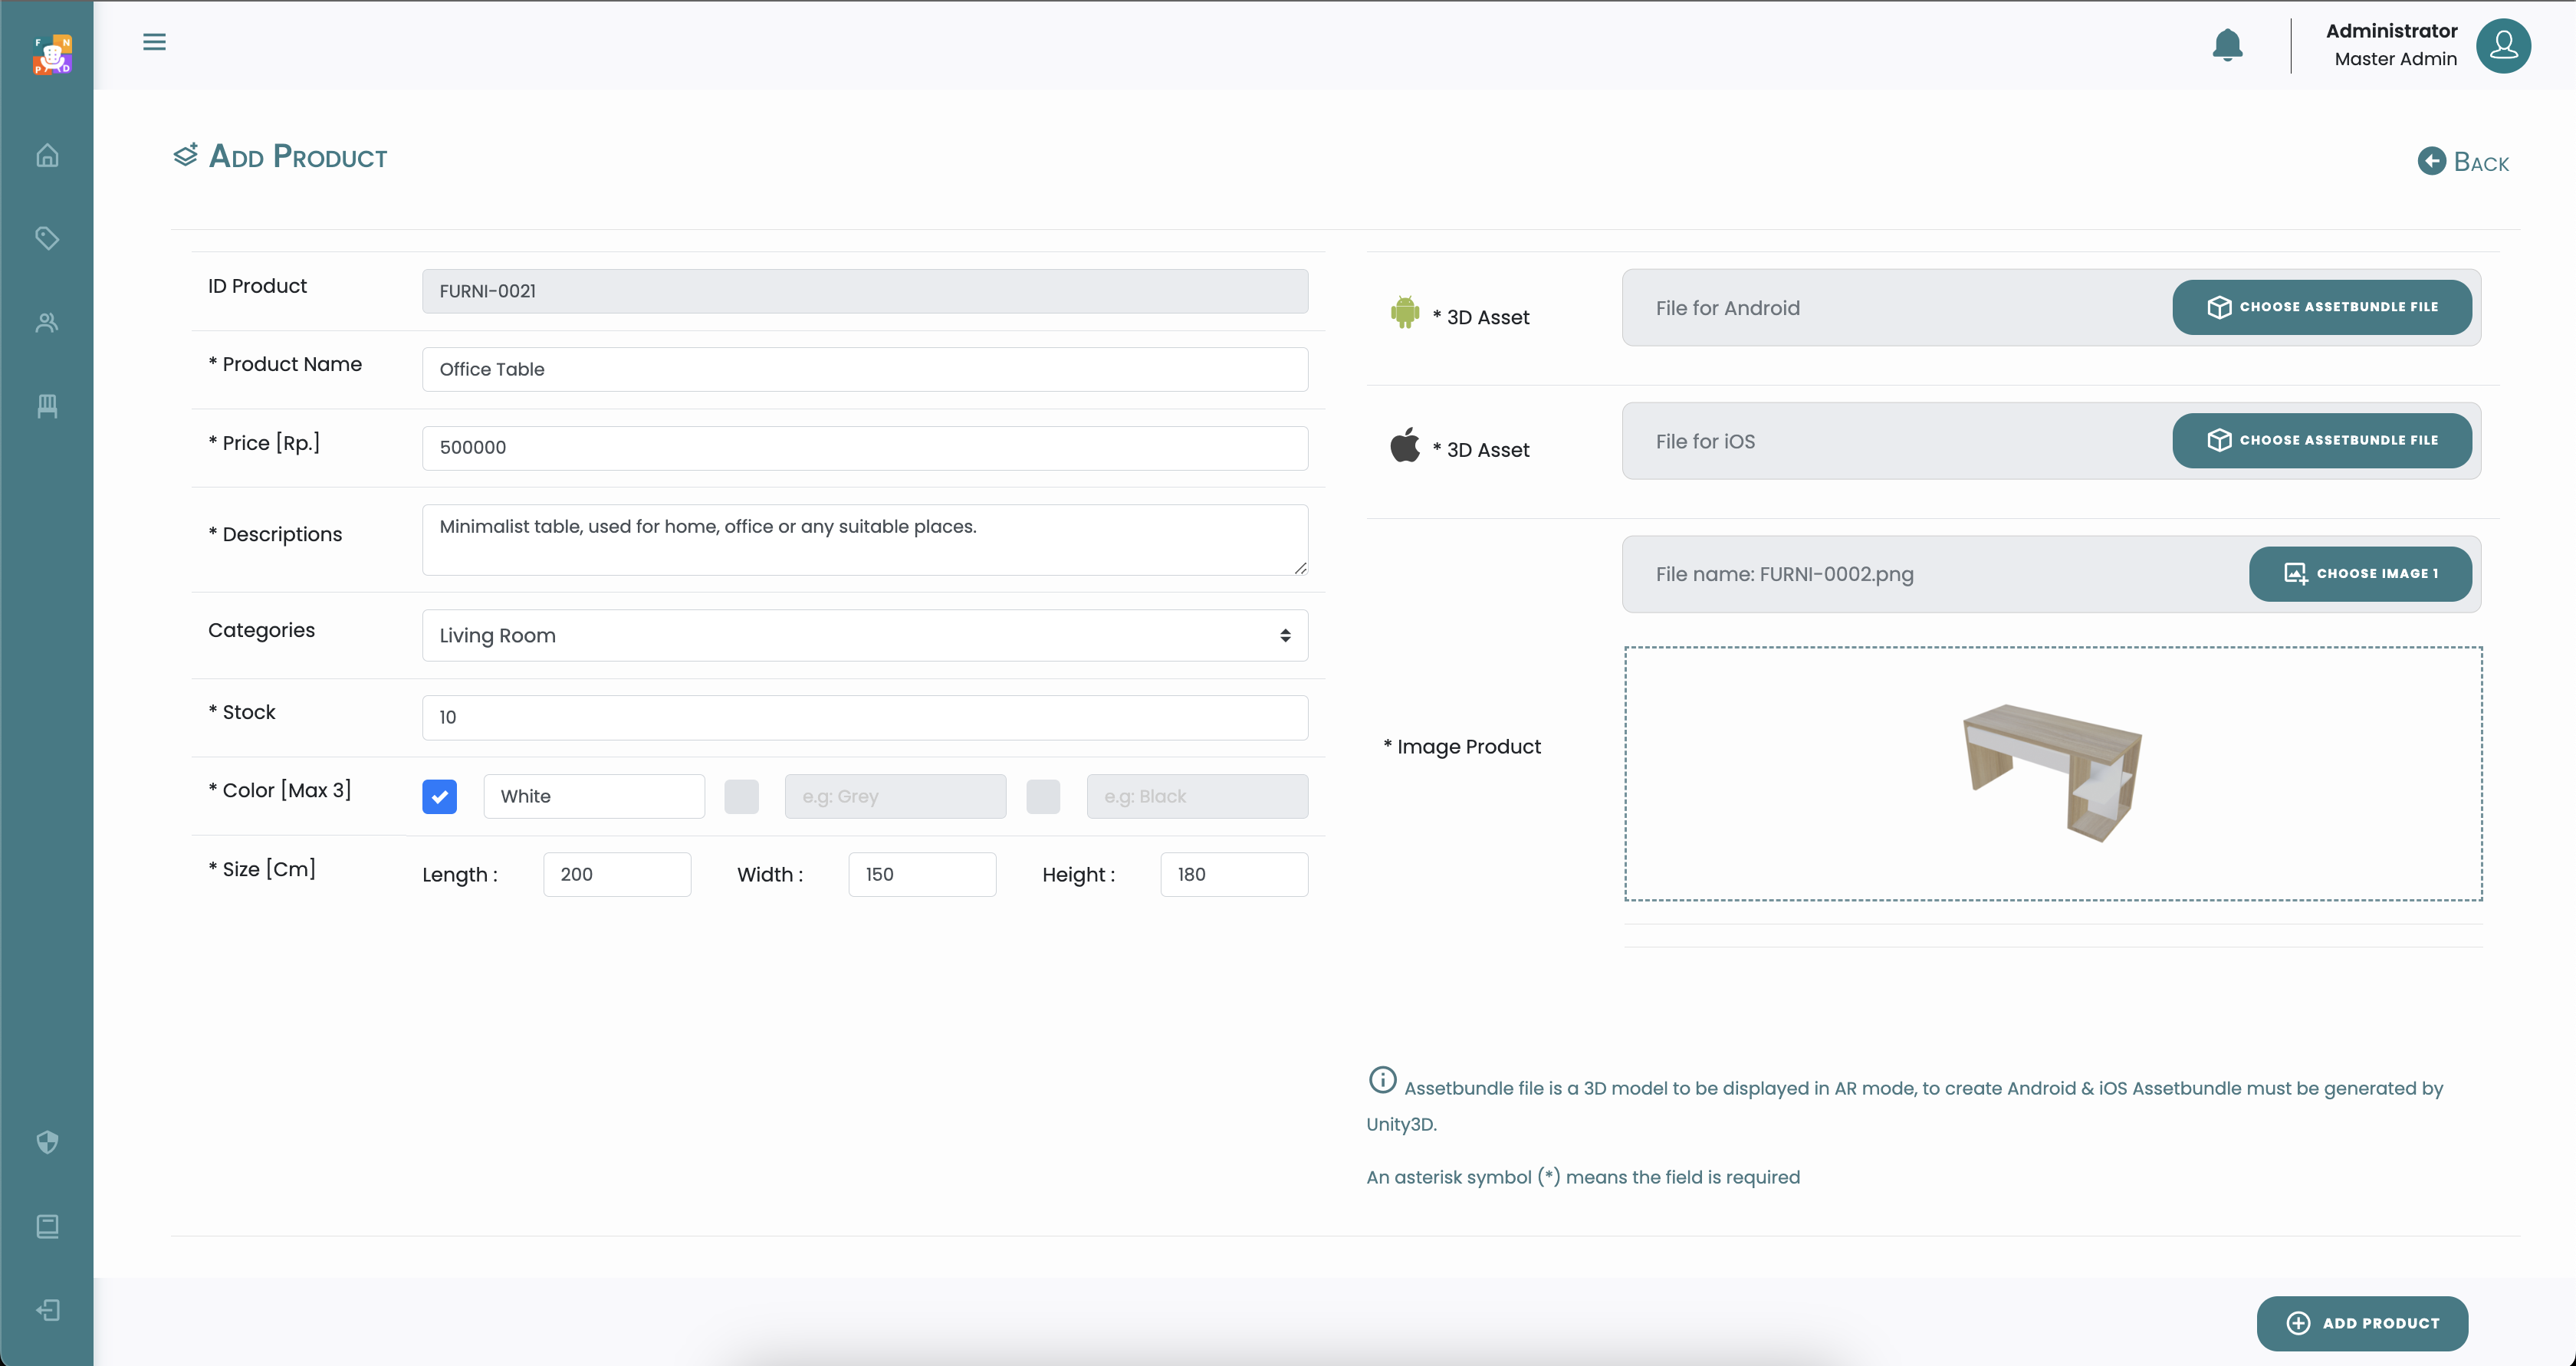Click the hamburger menu icon
Viewport: 2576px width, 1366px height.
[154, 42]
